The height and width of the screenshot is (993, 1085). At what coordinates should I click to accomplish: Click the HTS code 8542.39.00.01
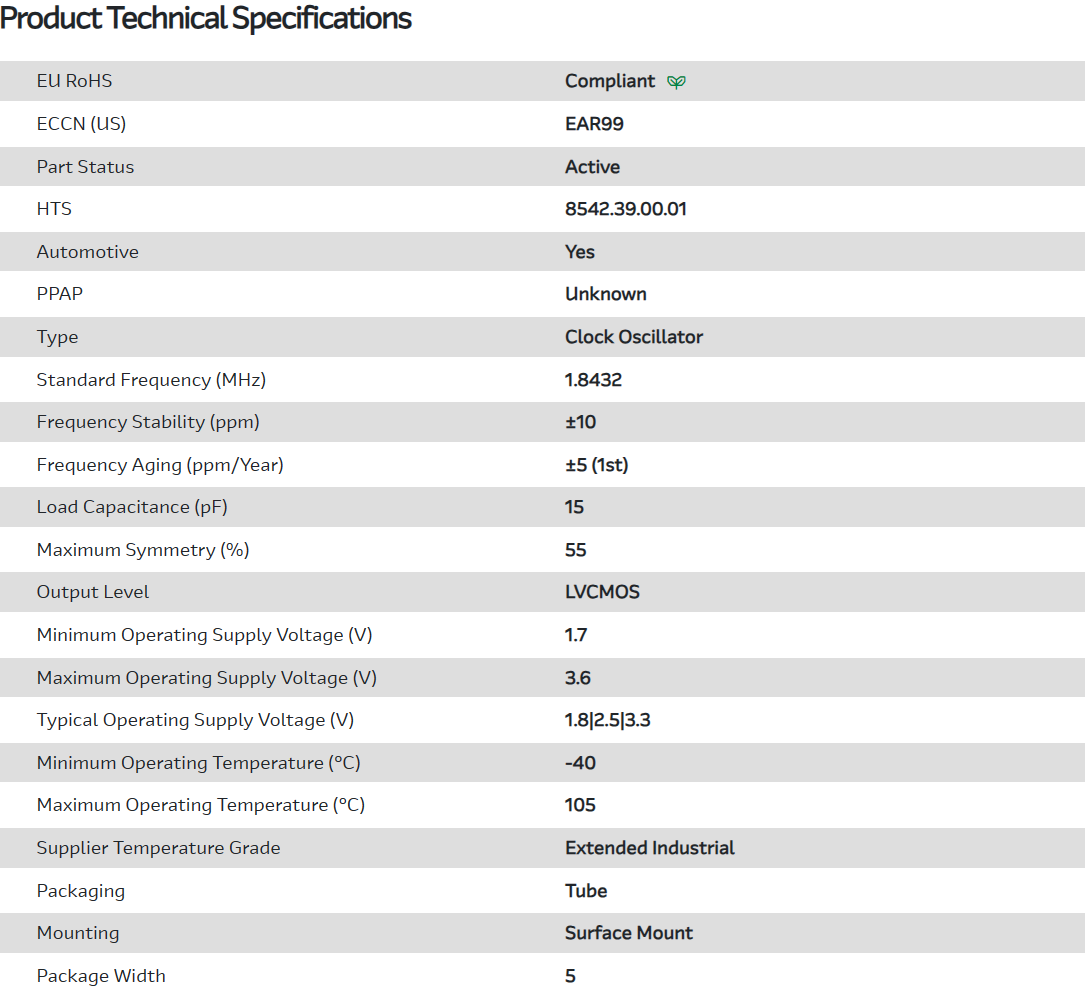625,209
